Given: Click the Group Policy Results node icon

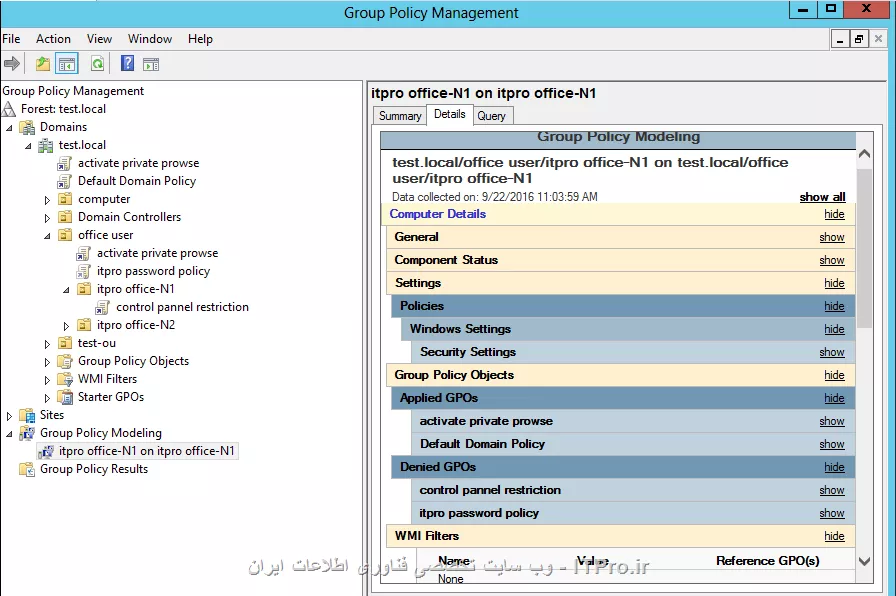Looking at the screenshot, I should tap(27, 469).
